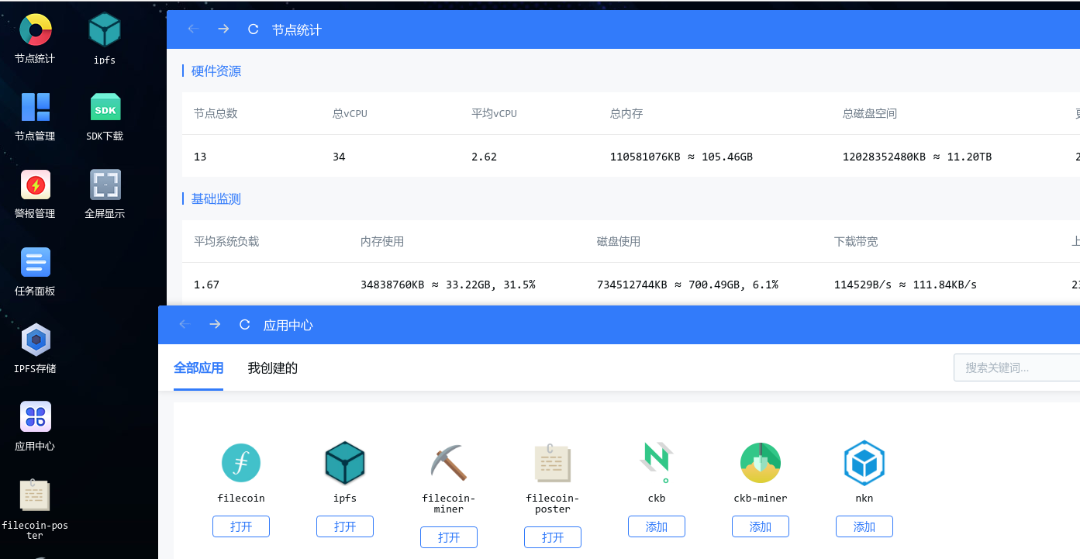Click the 平均系统负载 column header

point(227,242)
